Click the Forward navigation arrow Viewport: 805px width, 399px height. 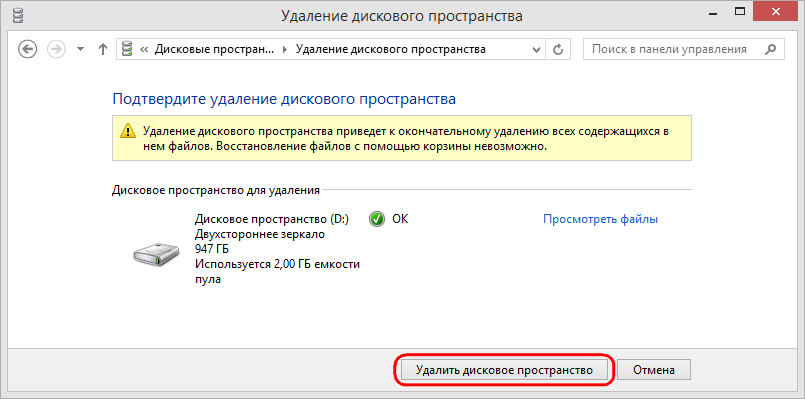pyautogui.click(x=56, y=49)
